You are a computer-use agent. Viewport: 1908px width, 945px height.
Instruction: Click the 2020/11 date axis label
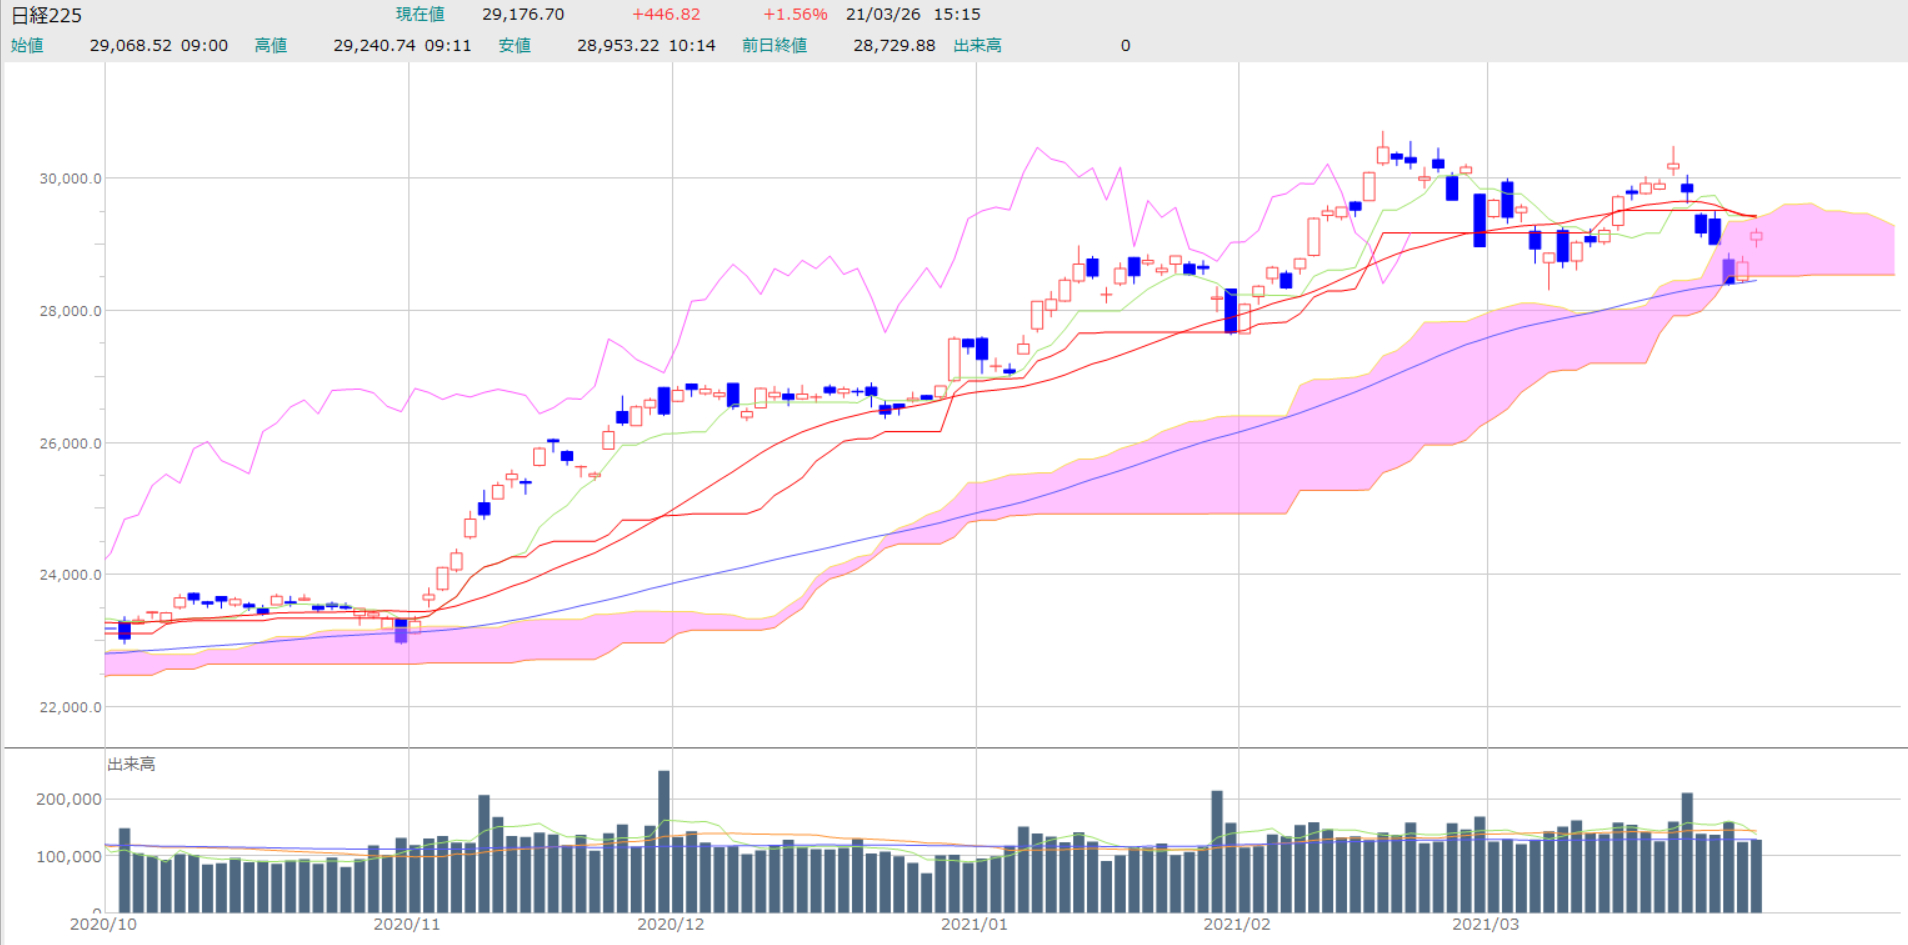point(407,924)
